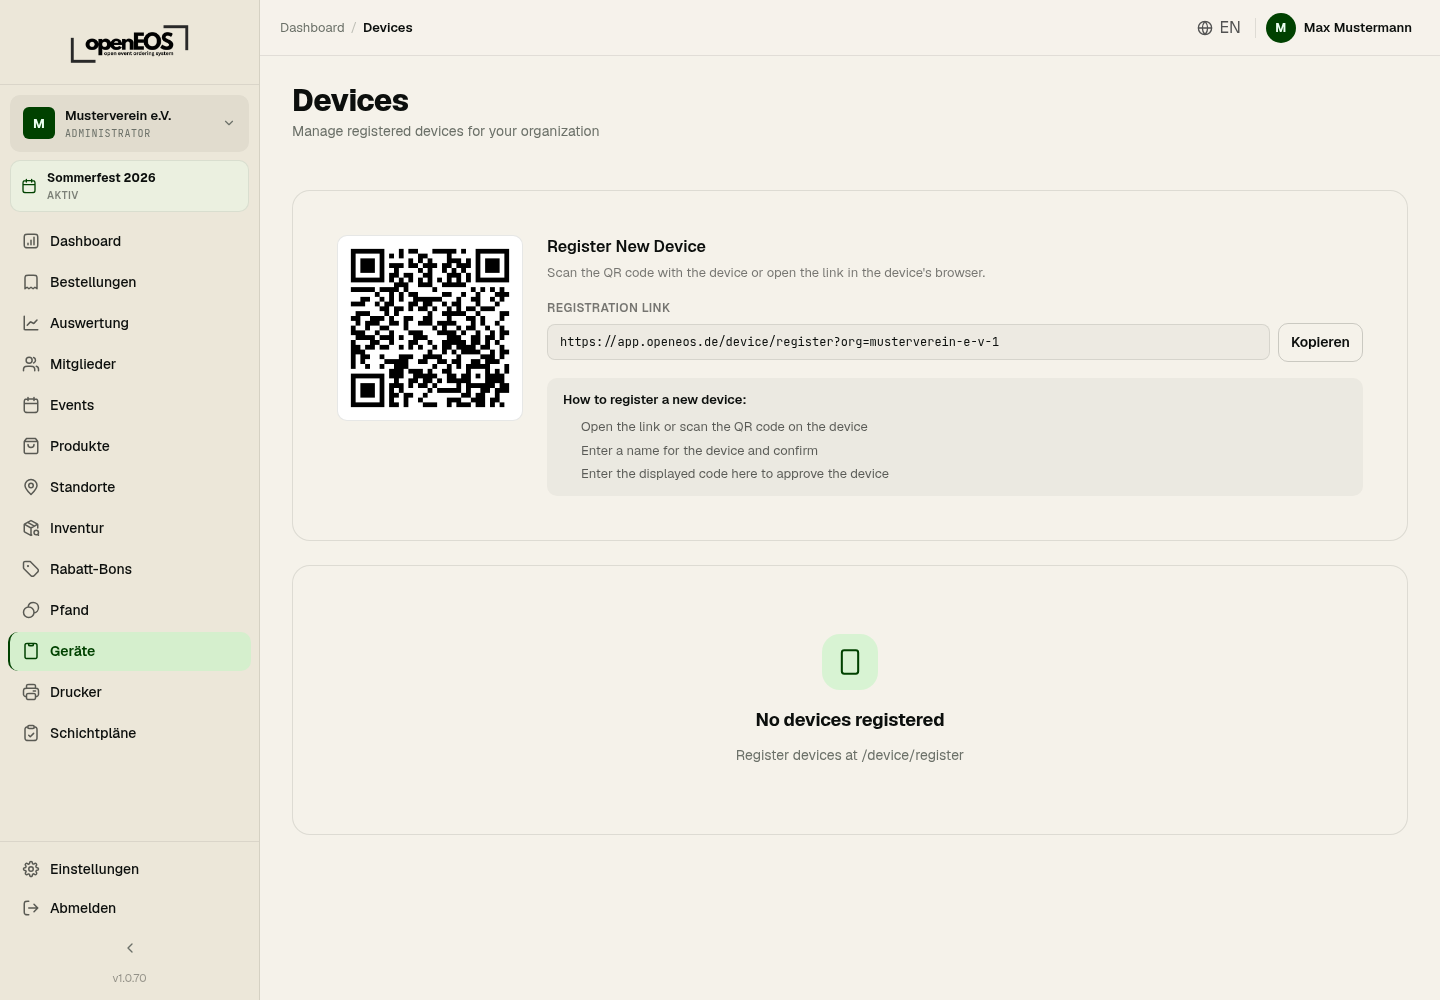
Task: Click the Kopieren button
Action: (x=1320, y=342)
